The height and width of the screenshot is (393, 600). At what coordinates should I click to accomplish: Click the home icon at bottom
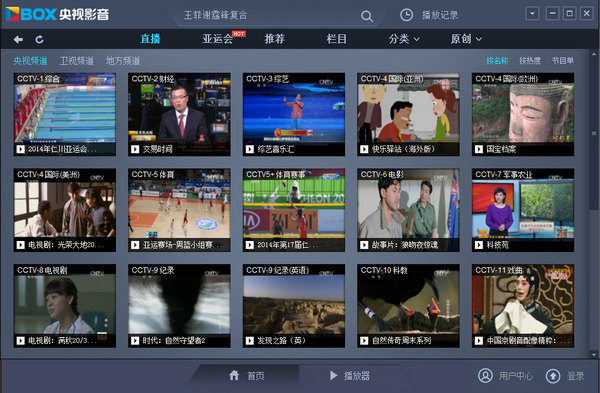click(234, 375)
